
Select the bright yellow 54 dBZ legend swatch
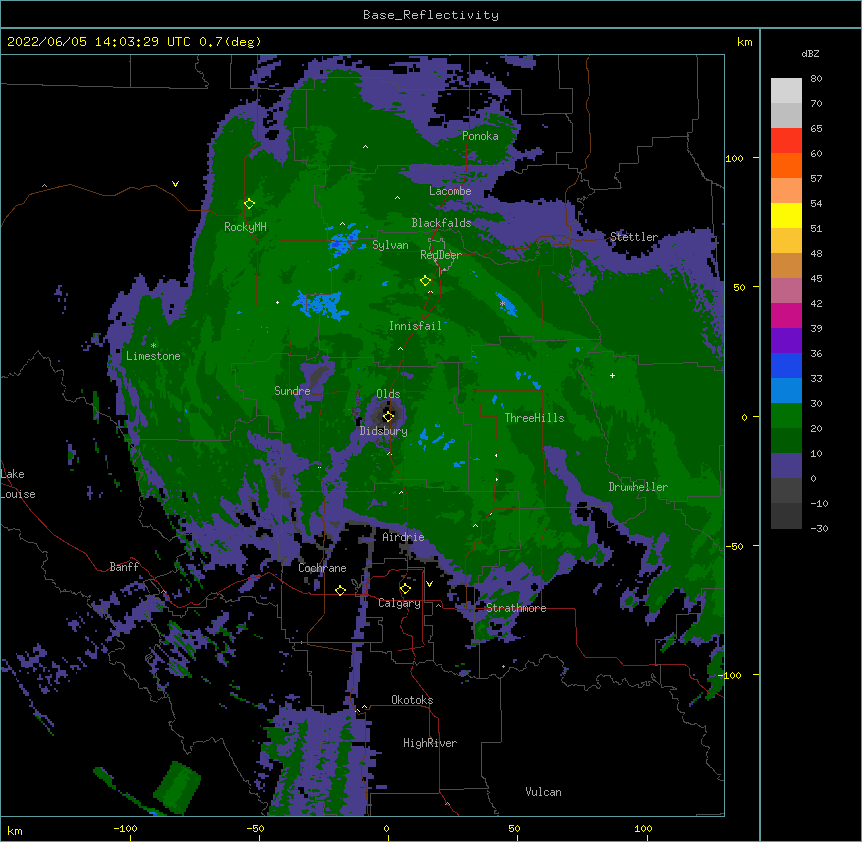786,215
